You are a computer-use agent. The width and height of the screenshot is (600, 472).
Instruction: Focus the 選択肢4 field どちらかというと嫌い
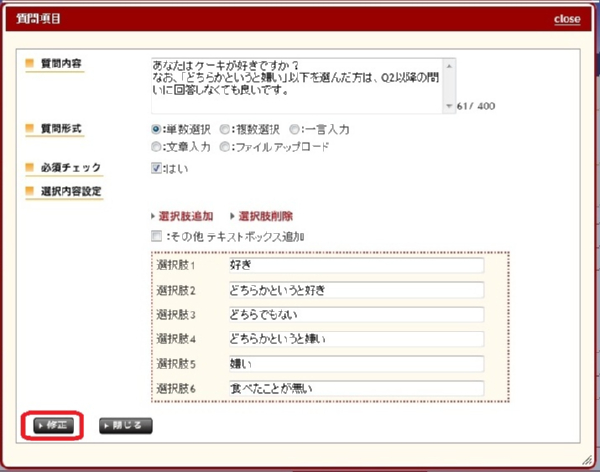tap(354, 339)
